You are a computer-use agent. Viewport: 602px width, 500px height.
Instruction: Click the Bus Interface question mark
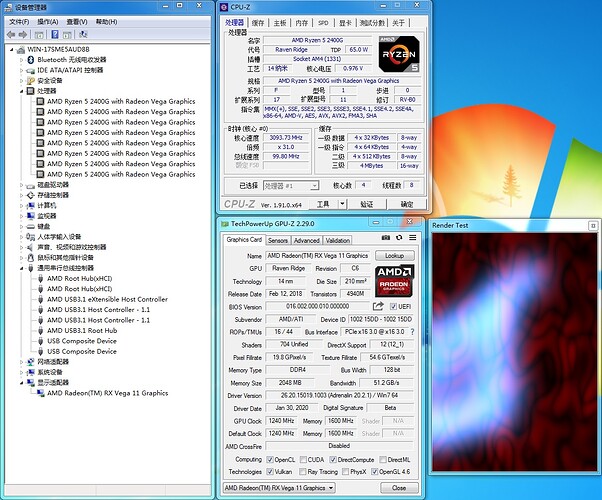pyautogui.click(x=412, y=332)
